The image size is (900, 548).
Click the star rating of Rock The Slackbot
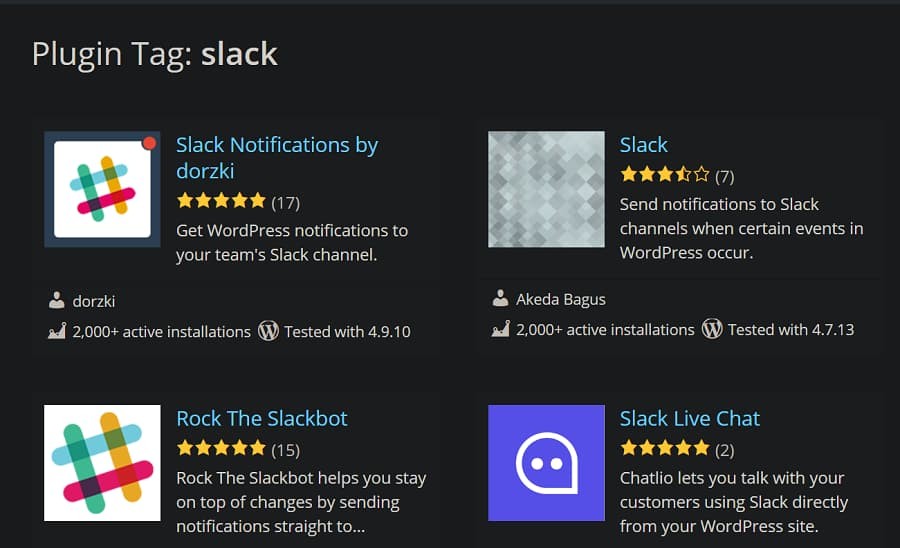[x=221, y=449]
